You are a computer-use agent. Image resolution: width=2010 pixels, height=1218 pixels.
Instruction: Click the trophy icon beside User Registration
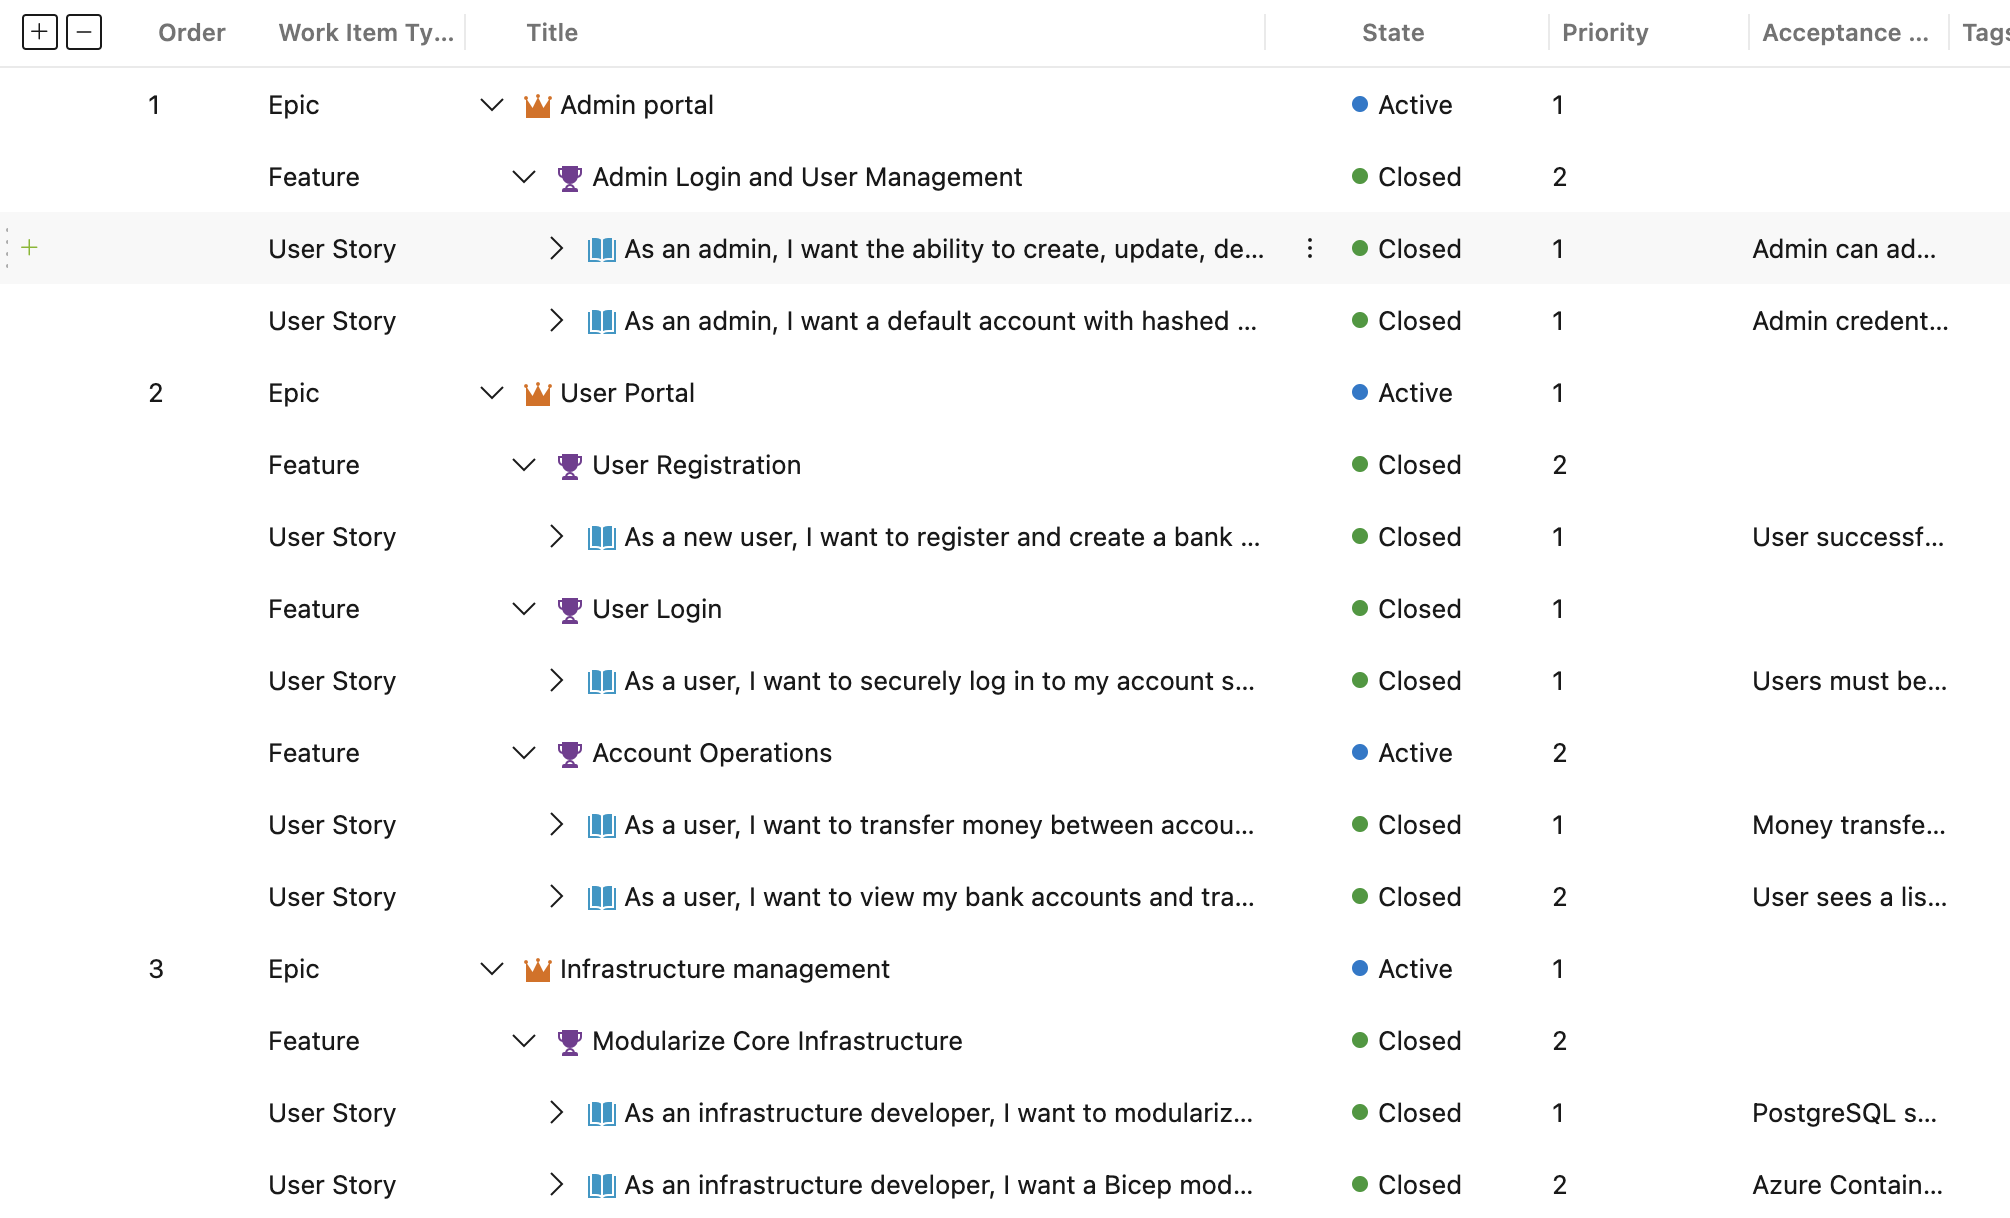click(569, 465)
